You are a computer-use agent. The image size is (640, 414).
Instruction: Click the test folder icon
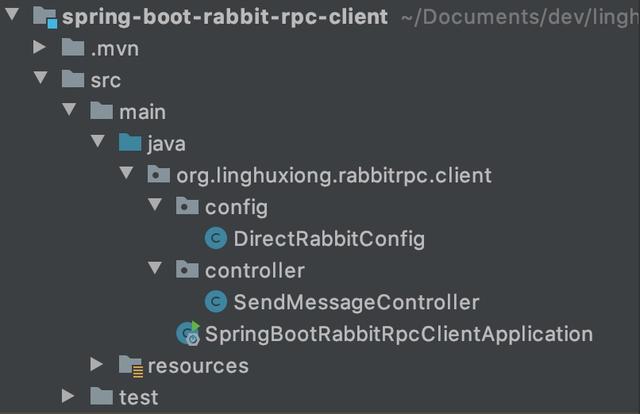click(x=102, y=396)
